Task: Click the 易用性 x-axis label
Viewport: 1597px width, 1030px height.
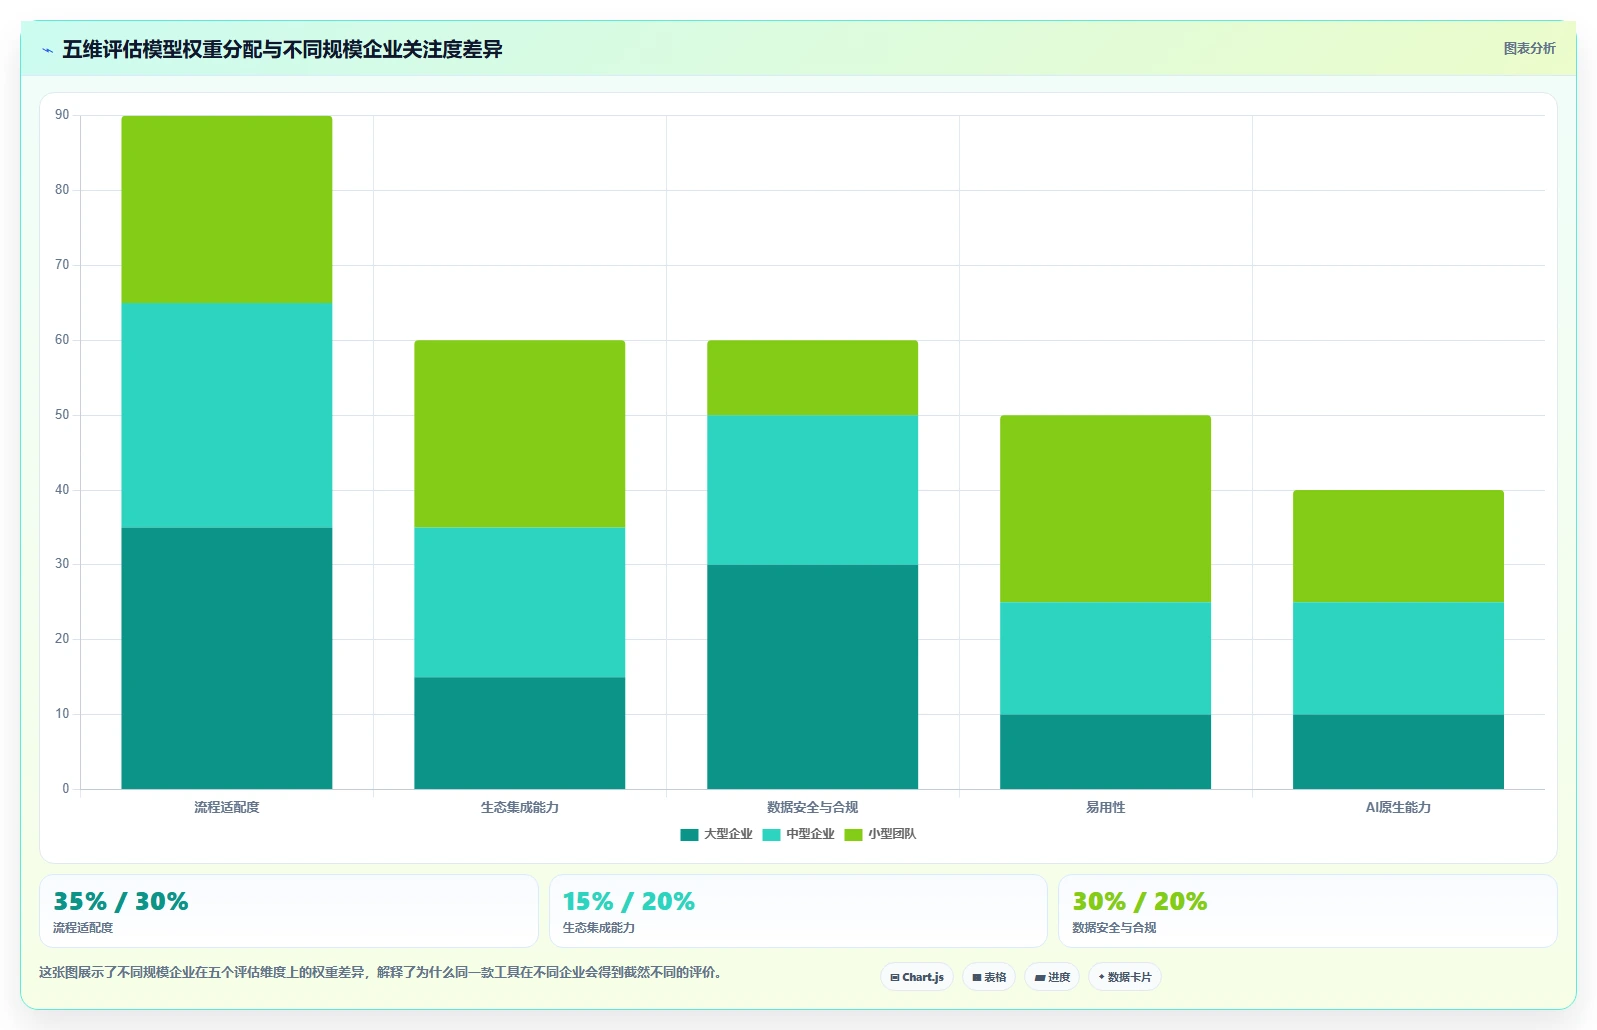Action: coord(1105,807)
